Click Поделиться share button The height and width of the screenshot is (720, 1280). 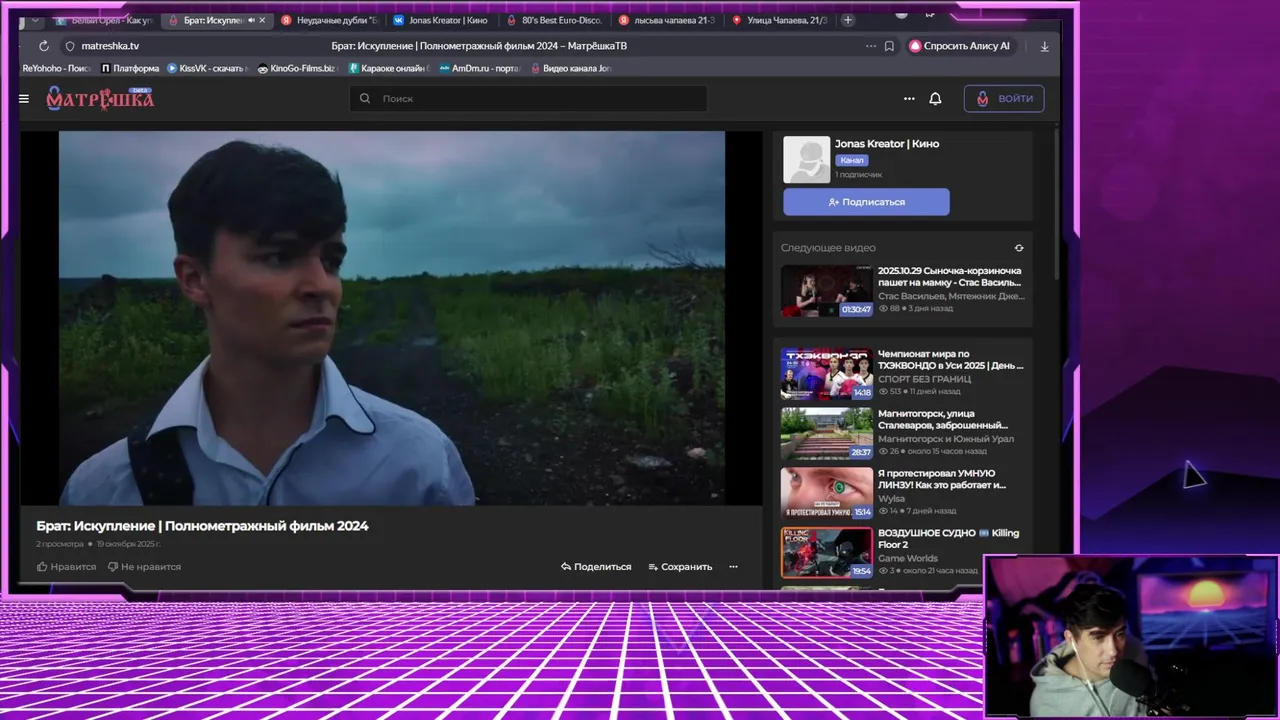click(x=596, y=567)
